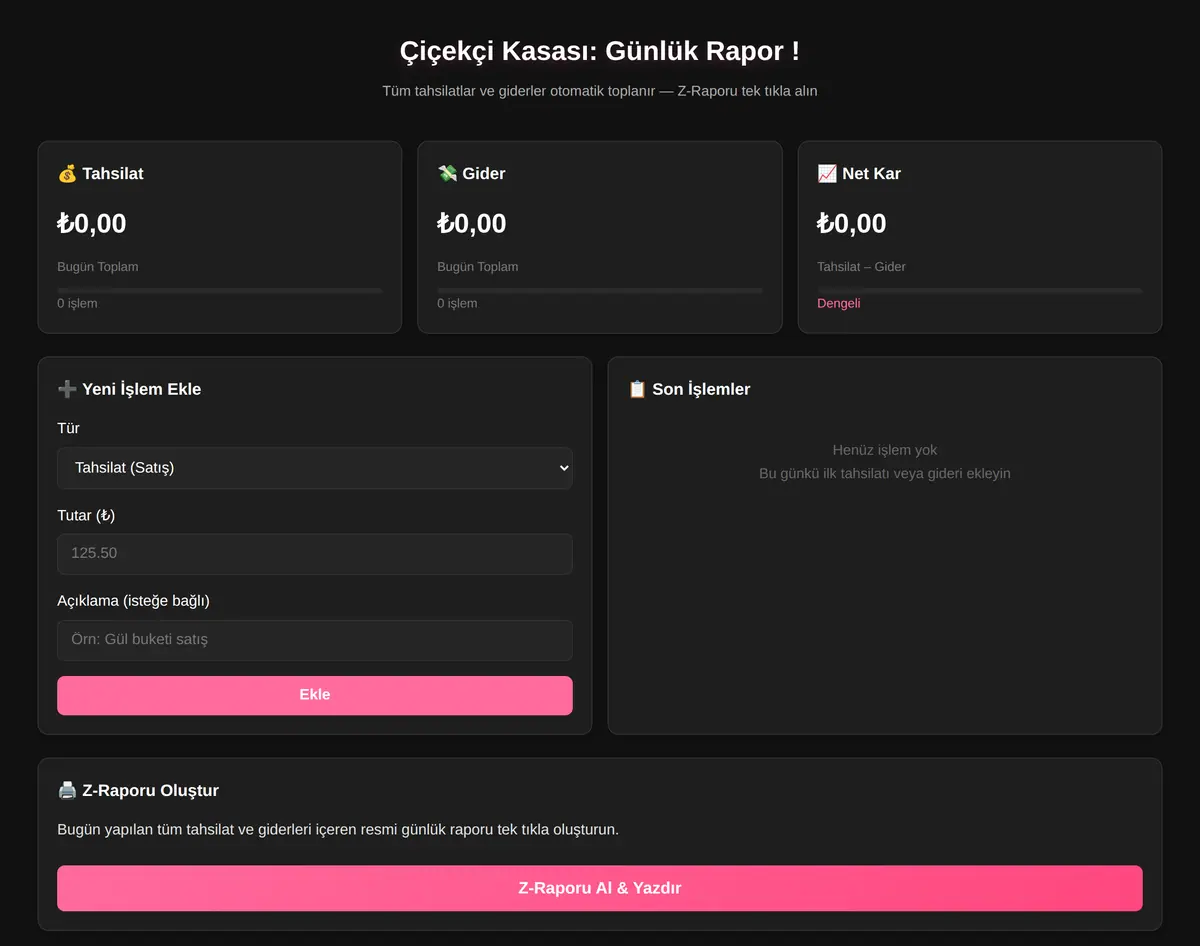Image resolution: width=1200 pixels, height=946 pixels.
Task: Click the dropdown arrow of the Tür selector
Action: [x=563, y=468]
